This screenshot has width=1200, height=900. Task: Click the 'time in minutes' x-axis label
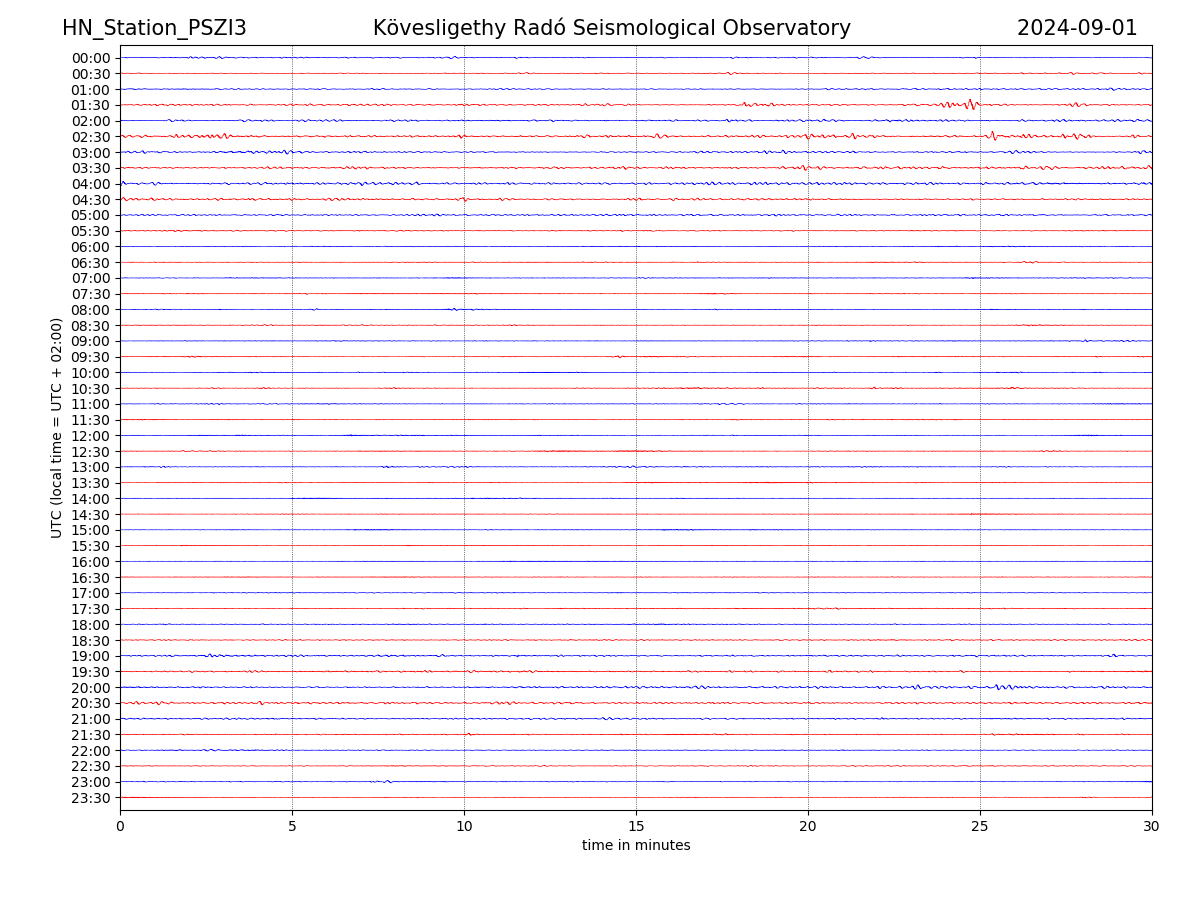pyautogui.click(x=636, y=846)
